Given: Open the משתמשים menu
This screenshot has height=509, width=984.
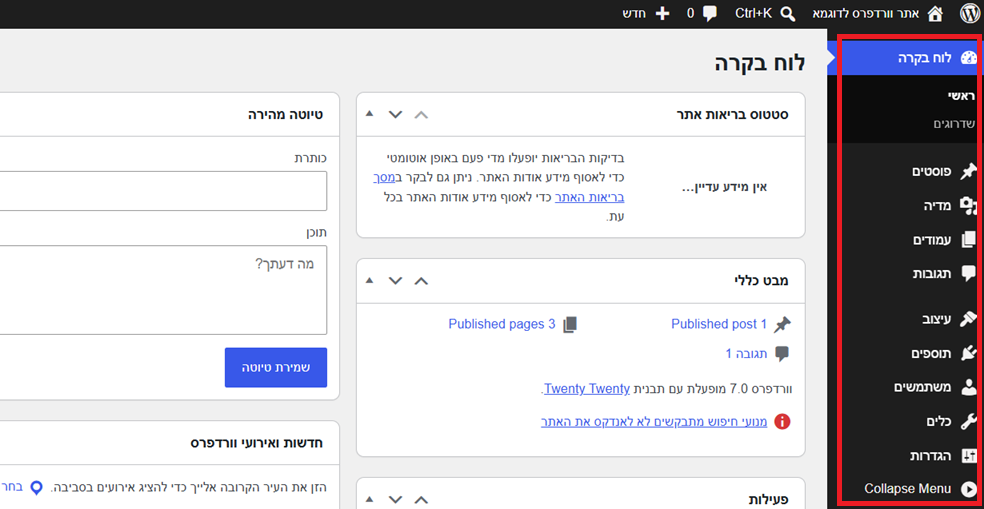Looking at the screenshot, I should (924, 387).
